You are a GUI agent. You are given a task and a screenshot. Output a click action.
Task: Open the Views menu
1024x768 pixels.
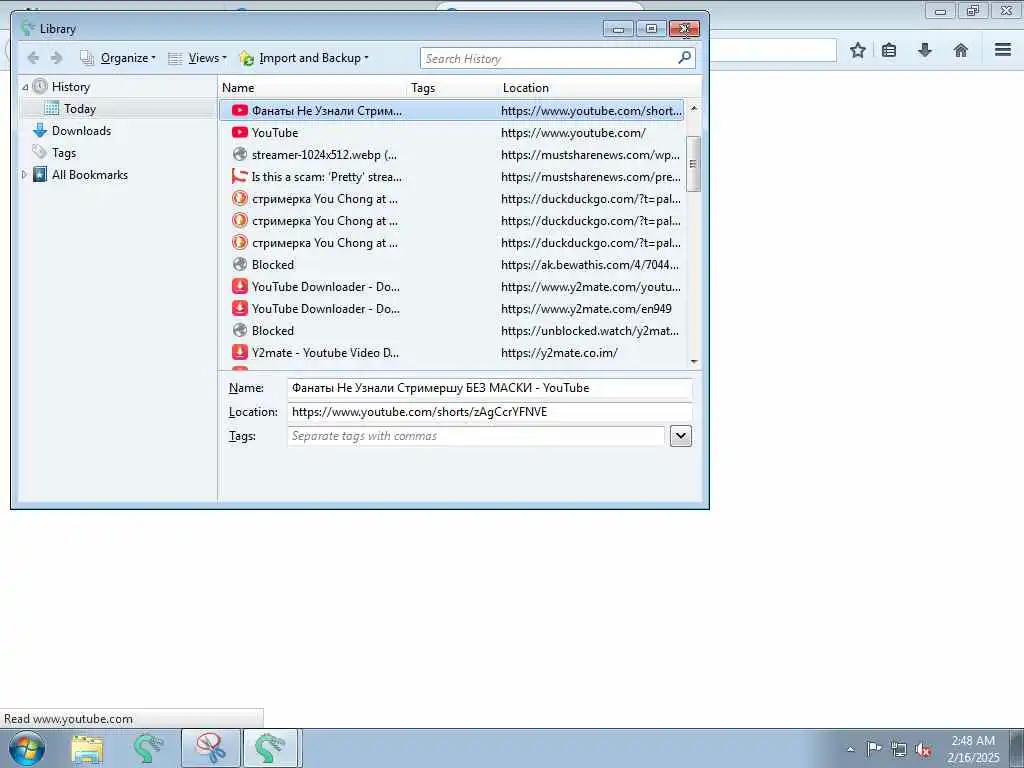[197, 58]
